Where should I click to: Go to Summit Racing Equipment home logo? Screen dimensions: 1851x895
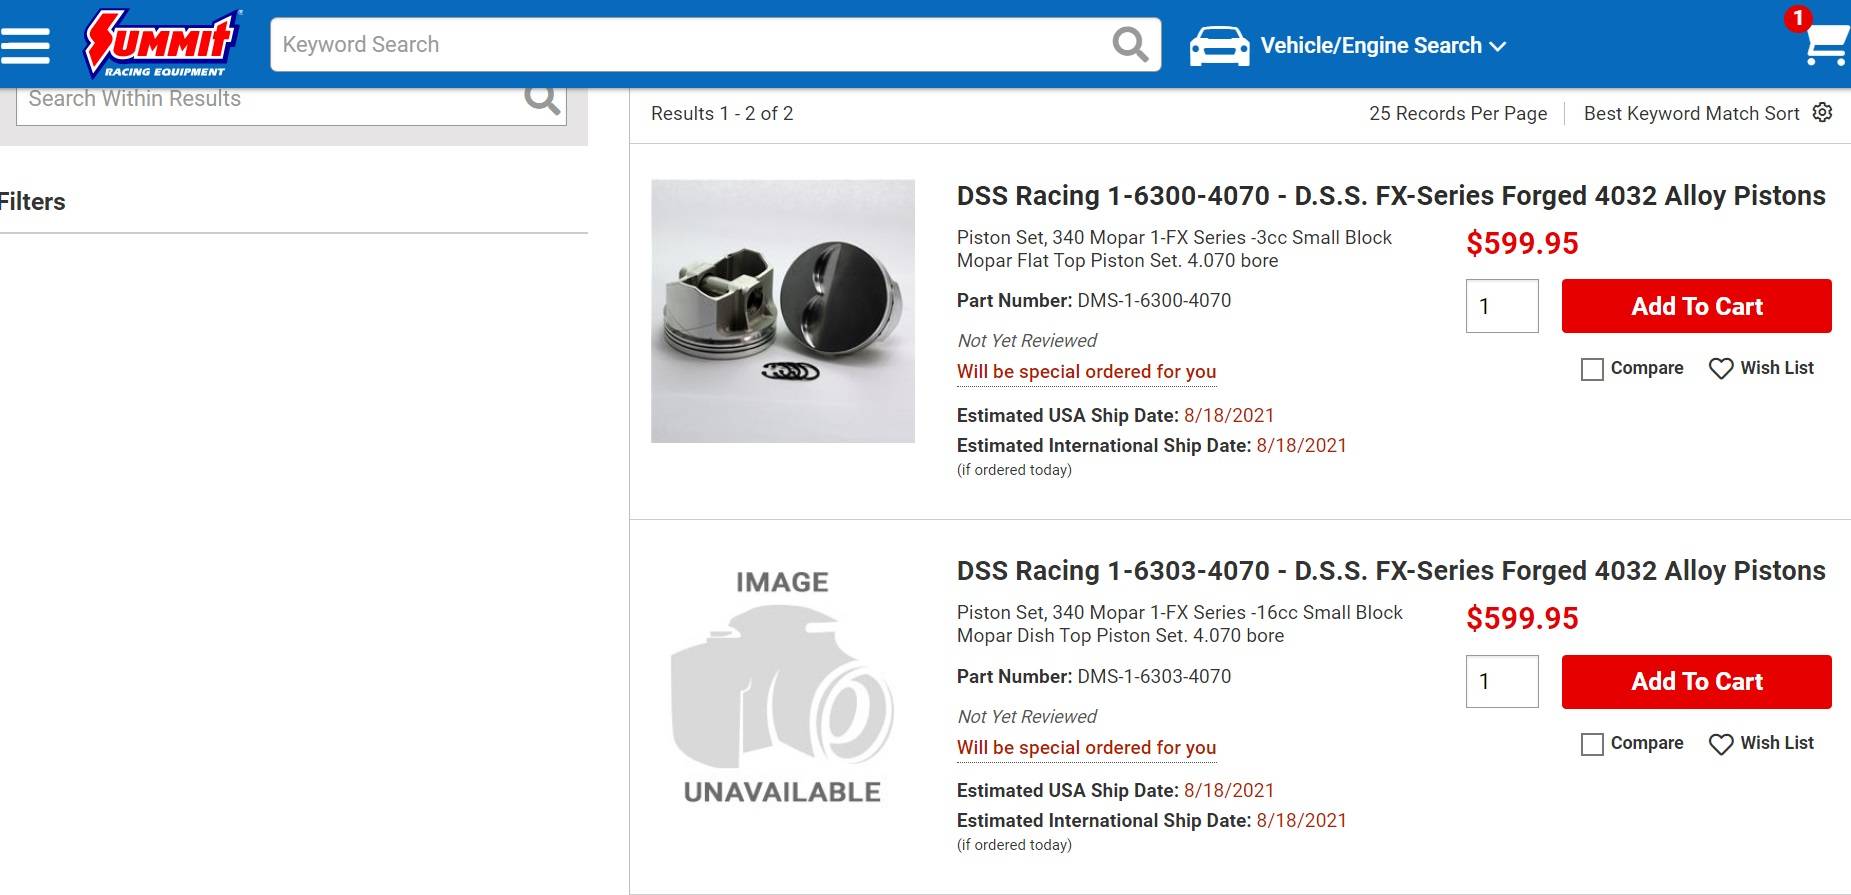161,44
